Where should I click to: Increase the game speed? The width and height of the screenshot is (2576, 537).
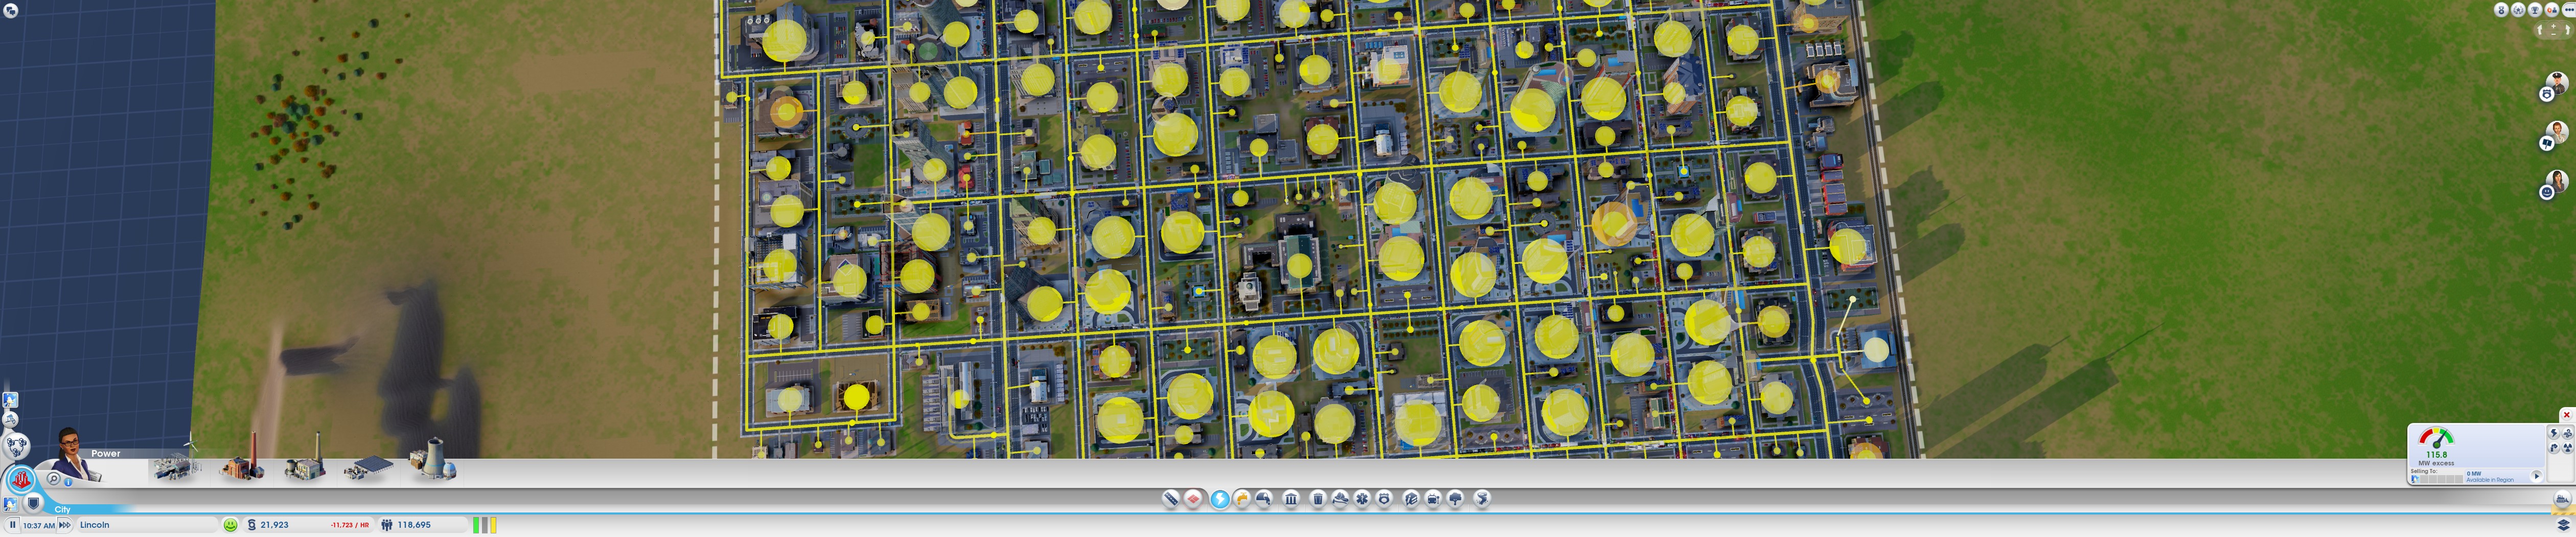pos(65,525)
